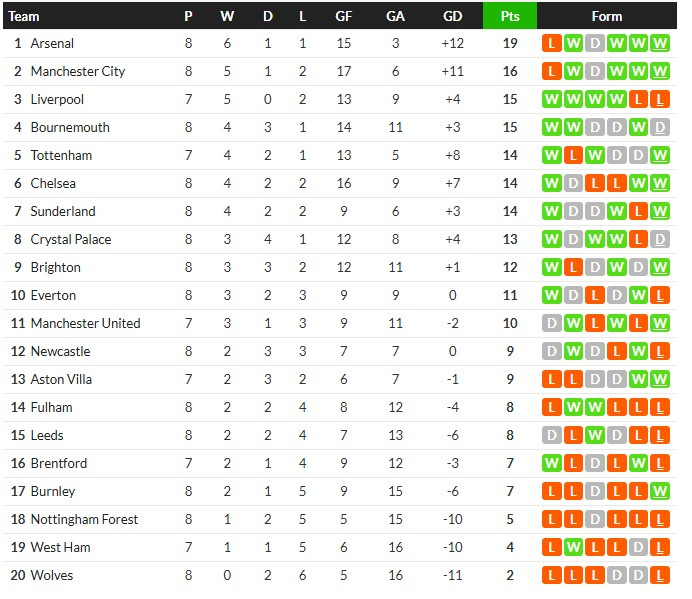This screenshot has width=692, height=599.
Task: Click Nottingham Forest's only draw form badge
Action: point(595,519)
